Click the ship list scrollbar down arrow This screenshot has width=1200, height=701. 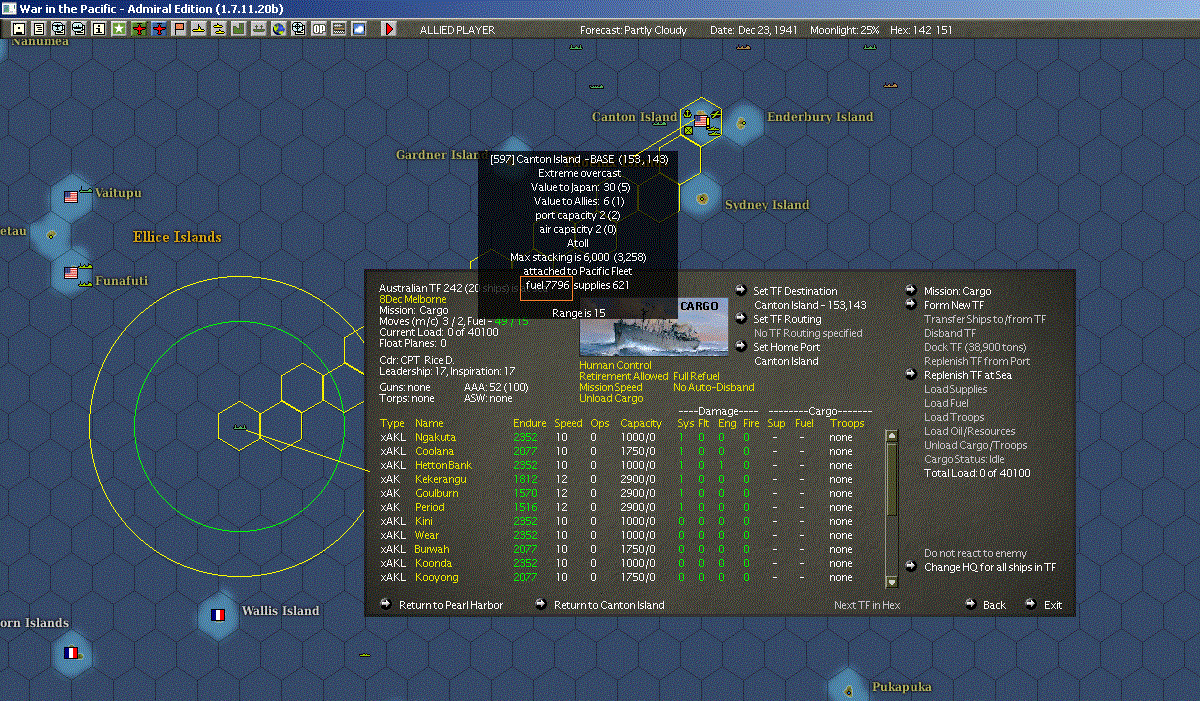[x=892, y=582]
